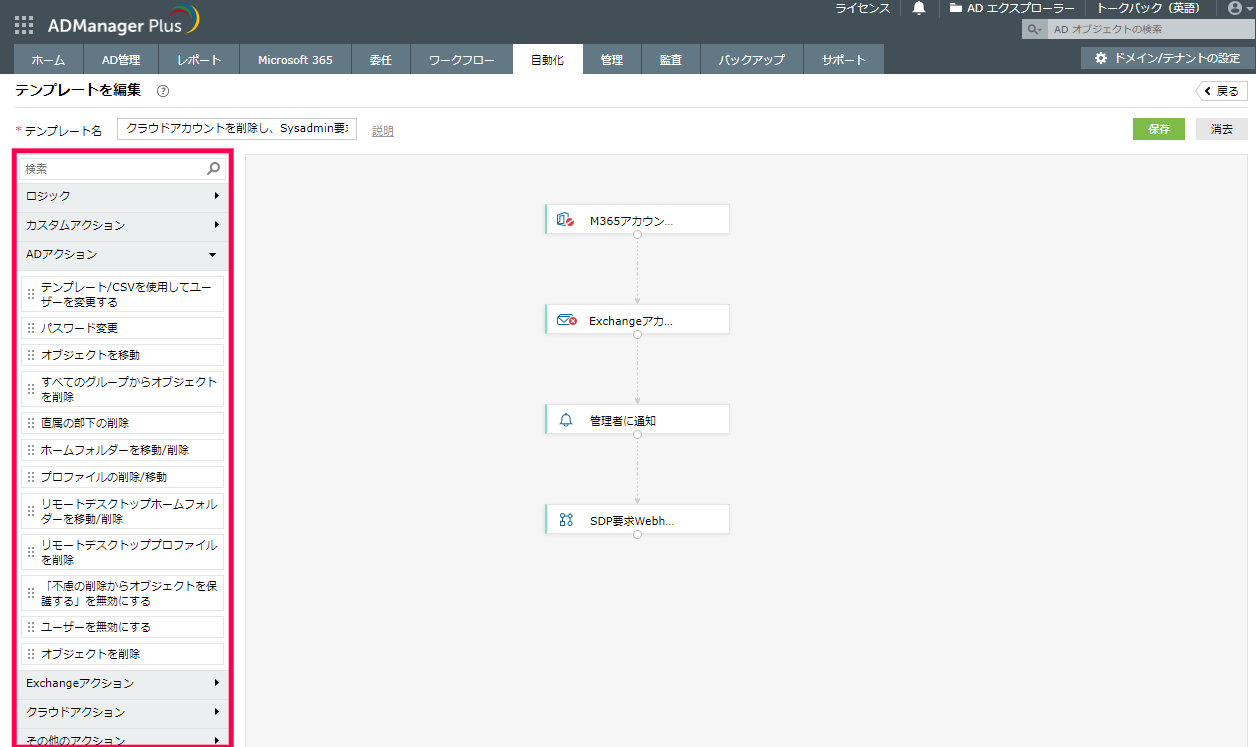
Task: Open the notification bell icon
Action: pyautogui.click(x=919, y=9)
